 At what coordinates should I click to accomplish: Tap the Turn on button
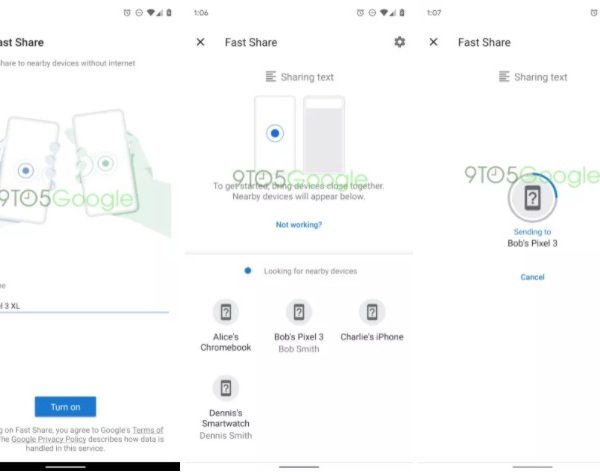(x=65, y=406)
